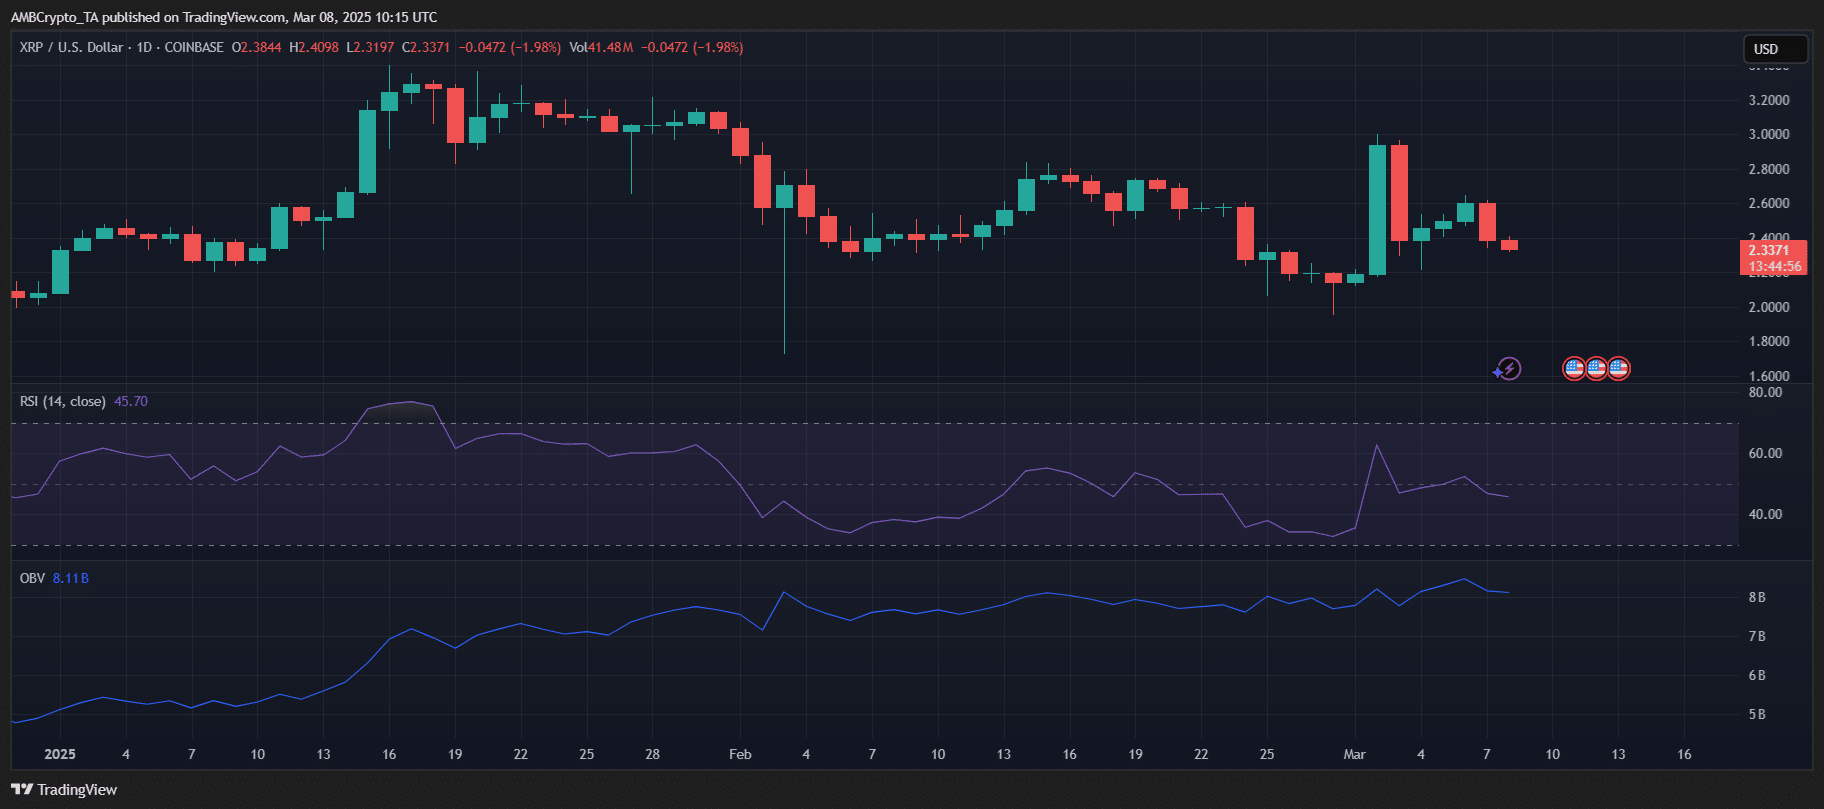This screenshot has width=1824, height=809.
Task: Click the 40.00 RSI axis label
Action: coord(1765,514)
